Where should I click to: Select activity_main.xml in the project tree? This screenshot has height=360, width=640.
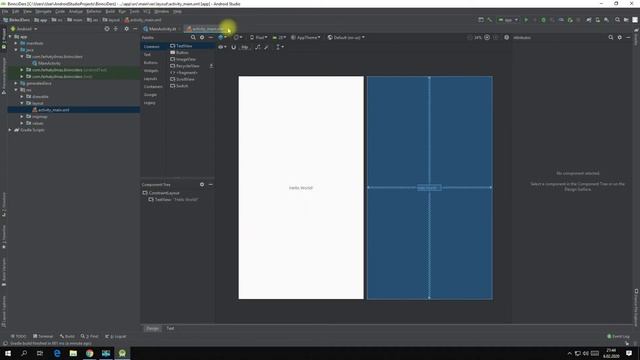(51, 110)
